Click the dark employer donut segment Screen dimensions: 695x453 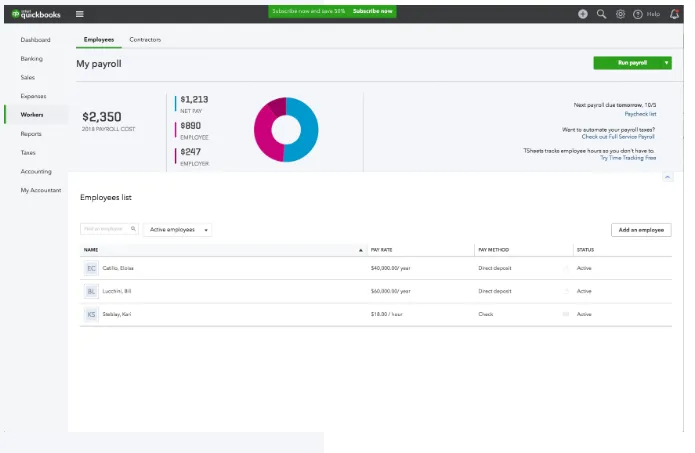tap(278, 105)
